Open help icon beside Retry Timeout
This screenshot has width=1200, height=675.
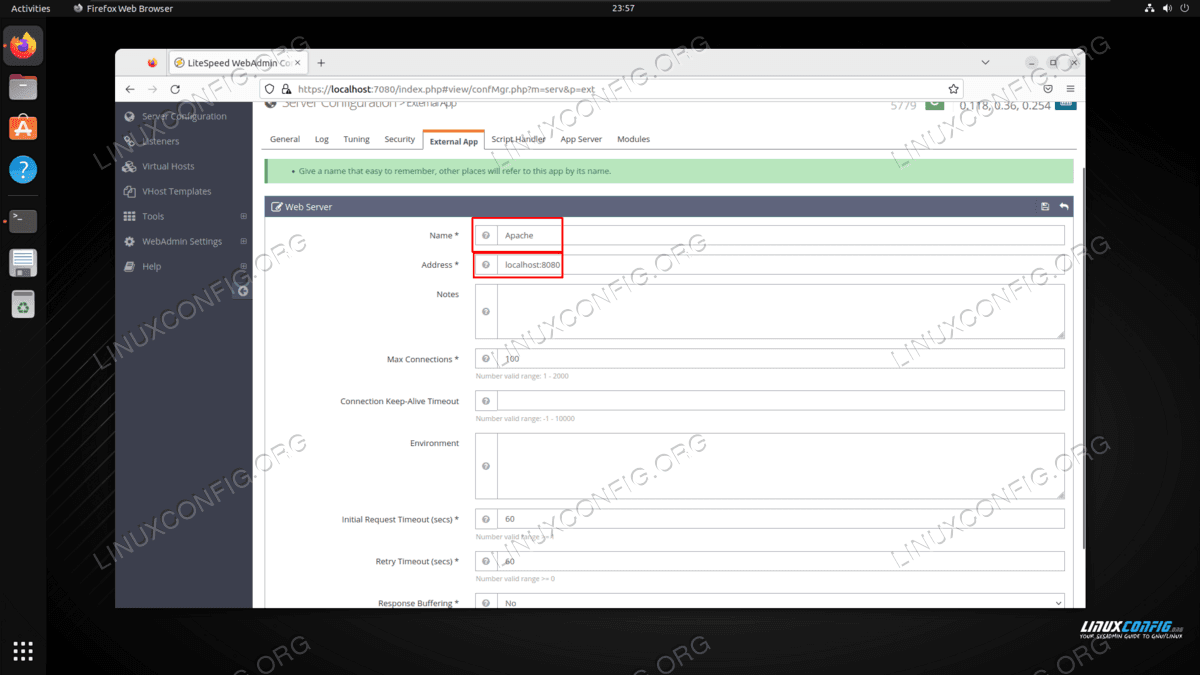click(x=486, y=561)
